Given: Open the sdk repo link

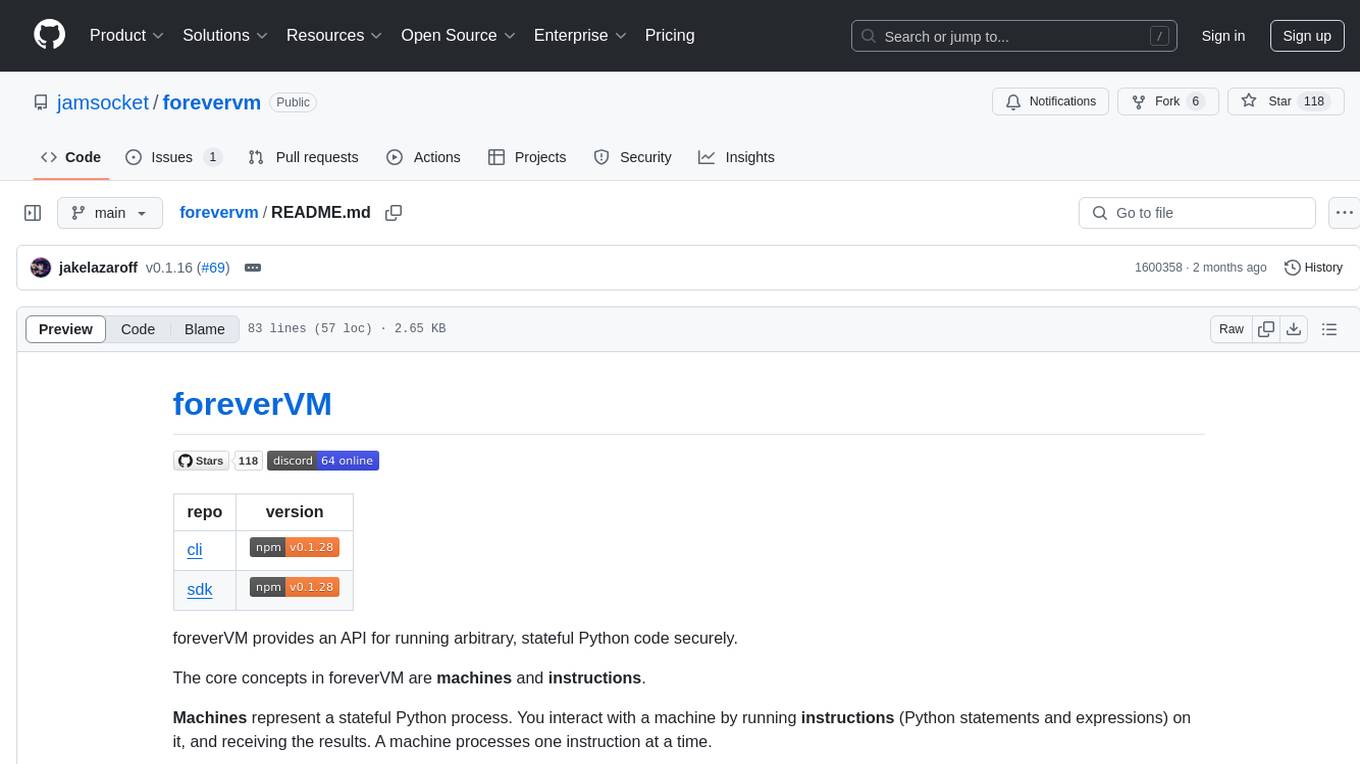Looking at the screenshot, I should point(200,589).
